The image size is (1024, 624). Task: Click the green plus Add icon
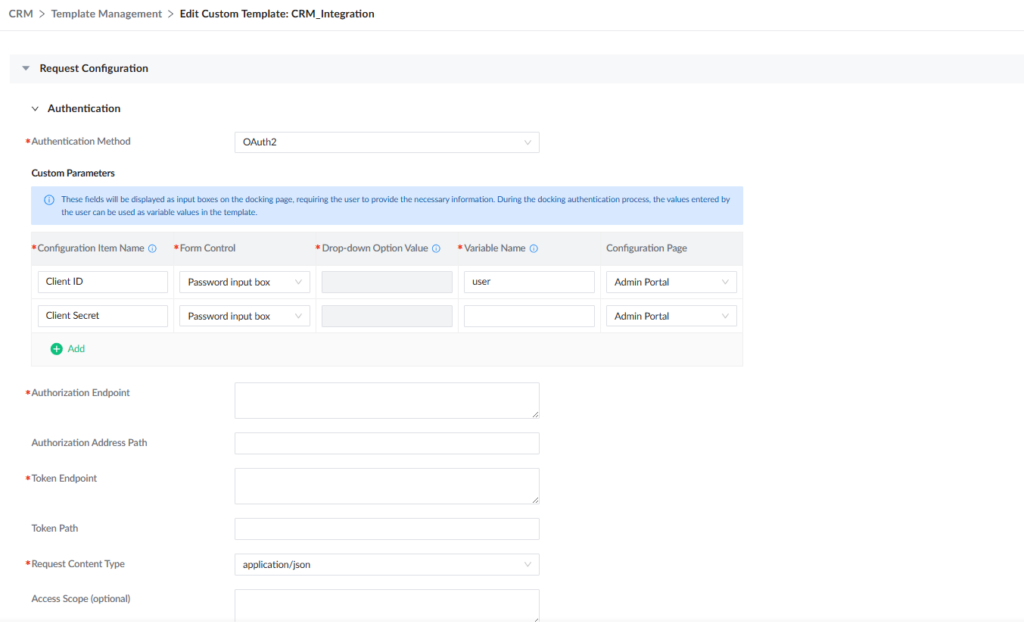tap(57, 349)
